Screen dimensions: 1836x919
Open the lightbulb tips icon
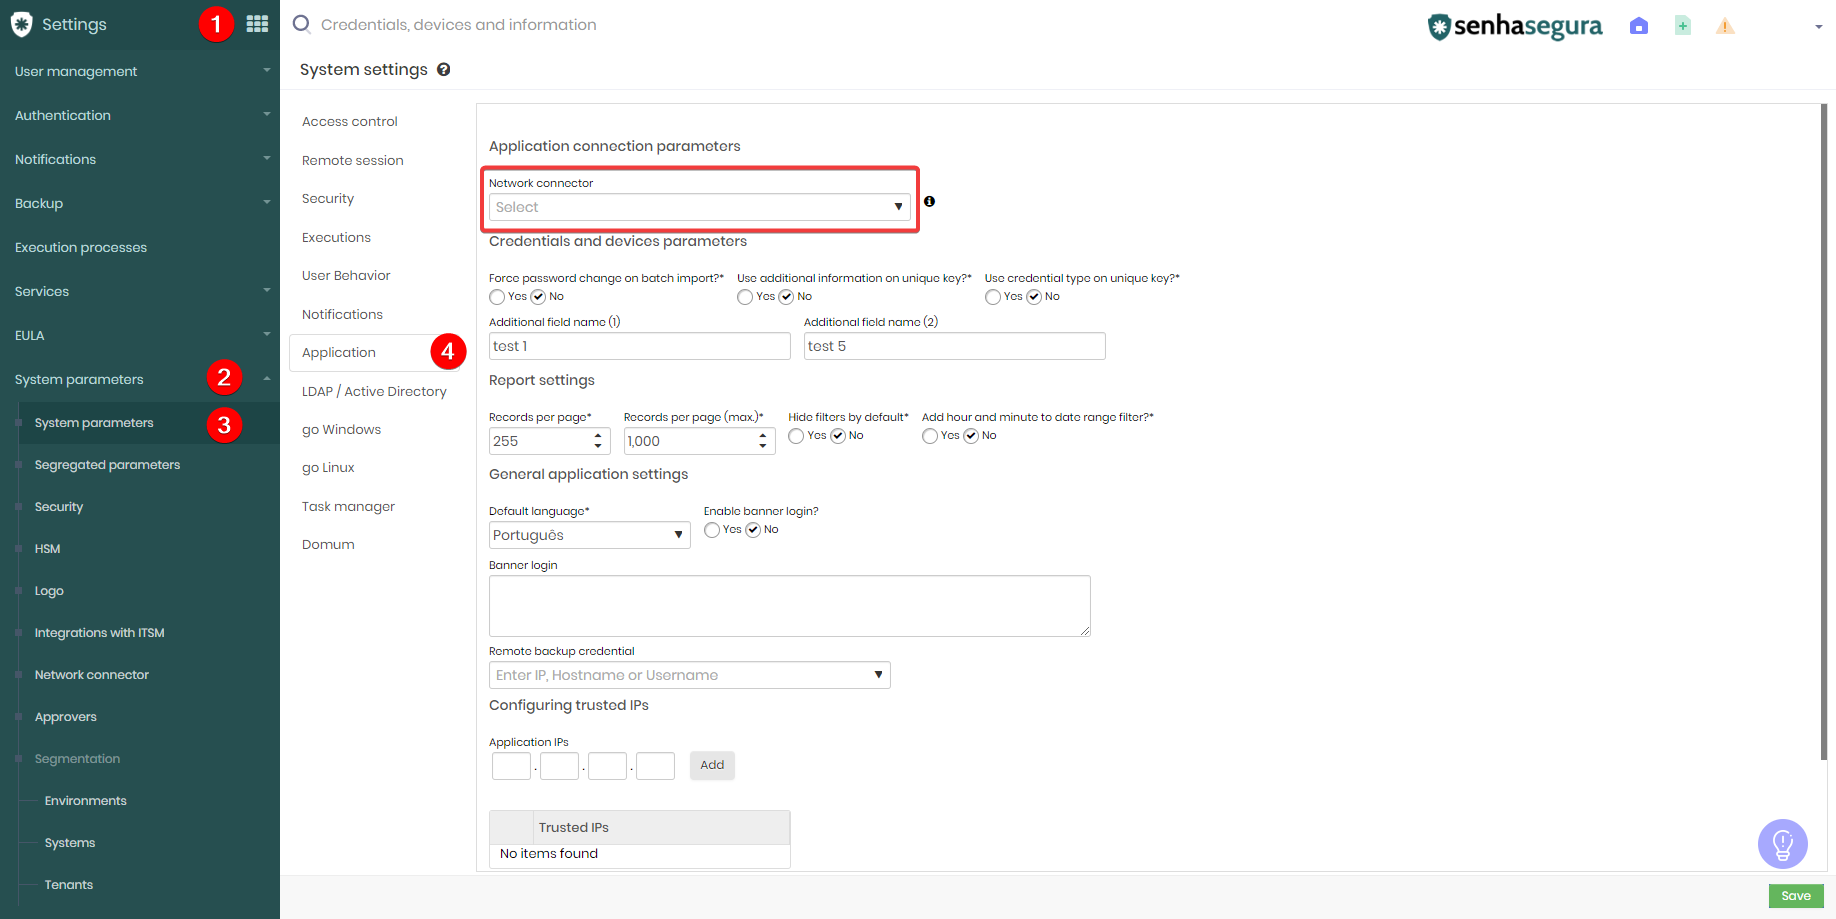[x=1782, y=844]
